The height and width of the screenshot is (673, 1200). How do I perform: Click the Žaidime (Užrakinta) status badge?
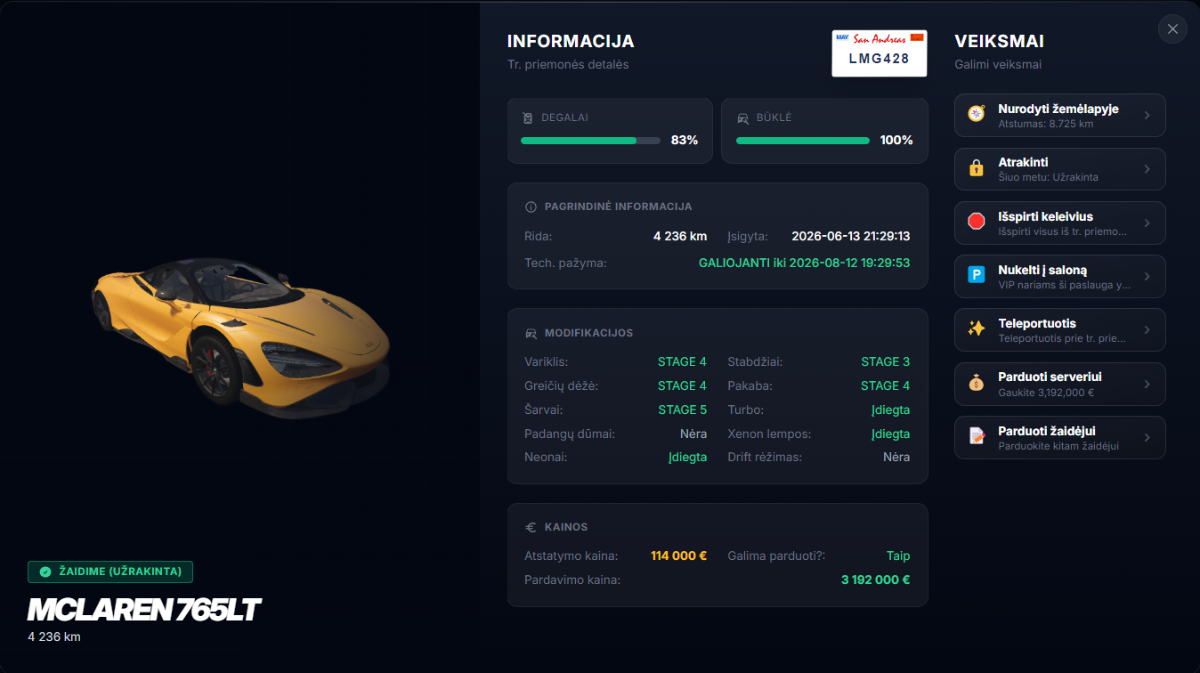pos(110,572)
